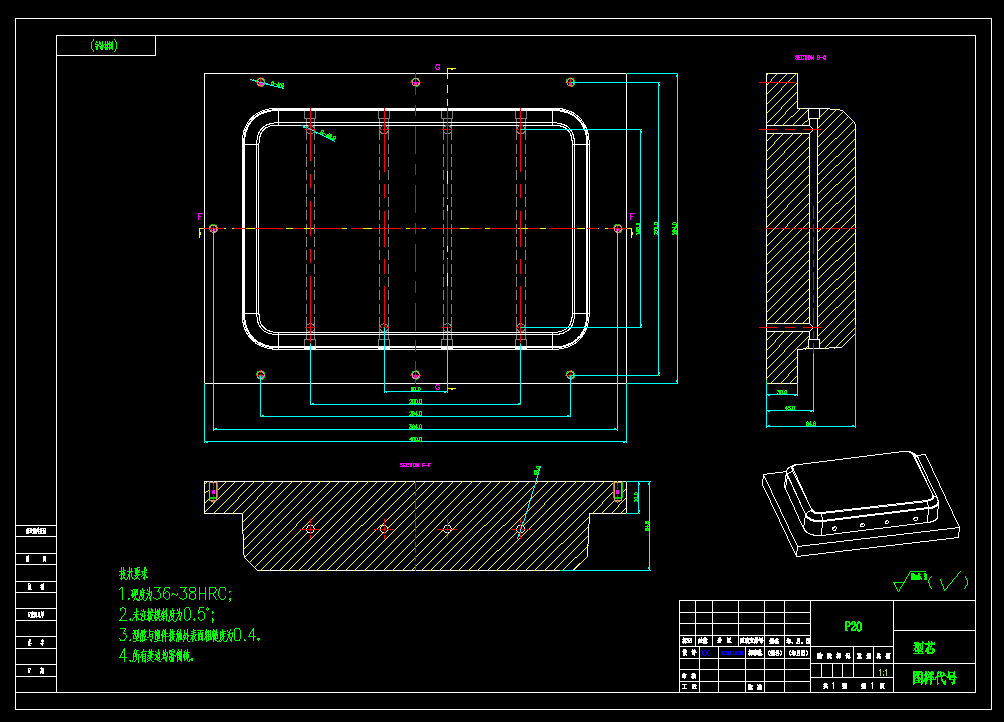This screenshot has height=722, width=1004.
Task: Click the bottom-right screw hole in top view
Action: point(571,375)
